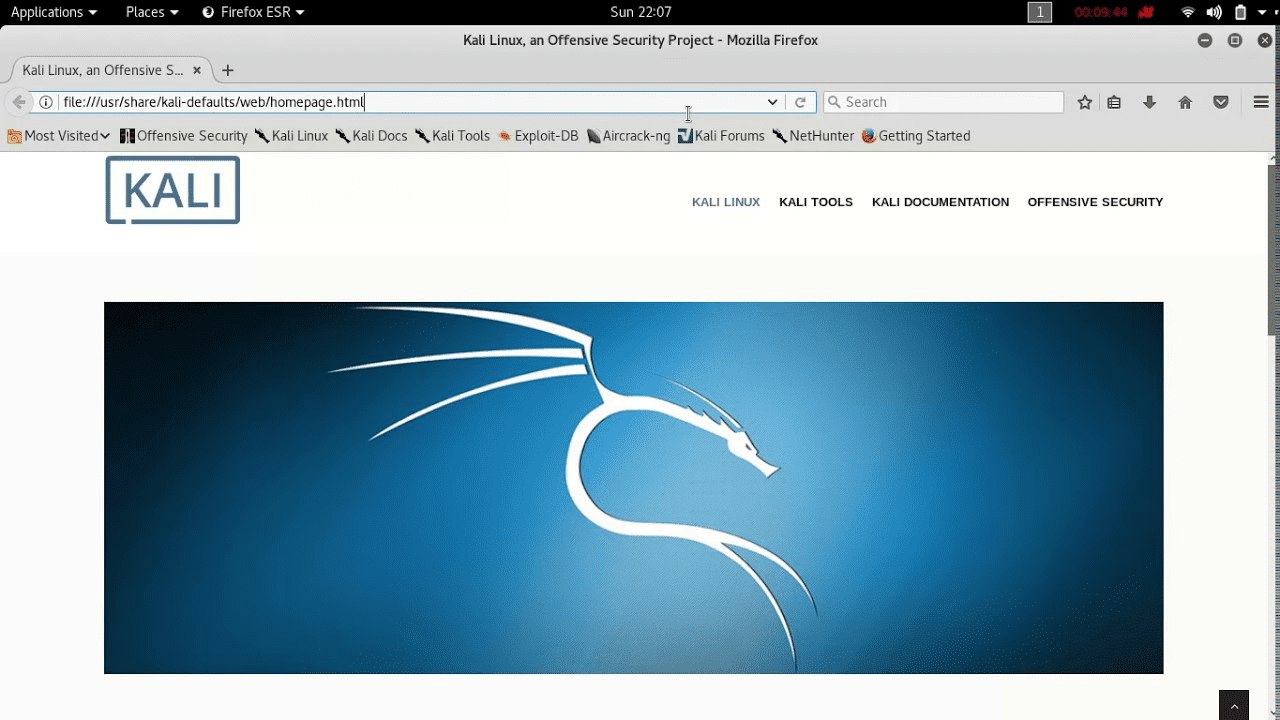This screenshot has height=720, width=1280.
Task: Open the Wi-Fi network indicator
Action: point(1188,12)
